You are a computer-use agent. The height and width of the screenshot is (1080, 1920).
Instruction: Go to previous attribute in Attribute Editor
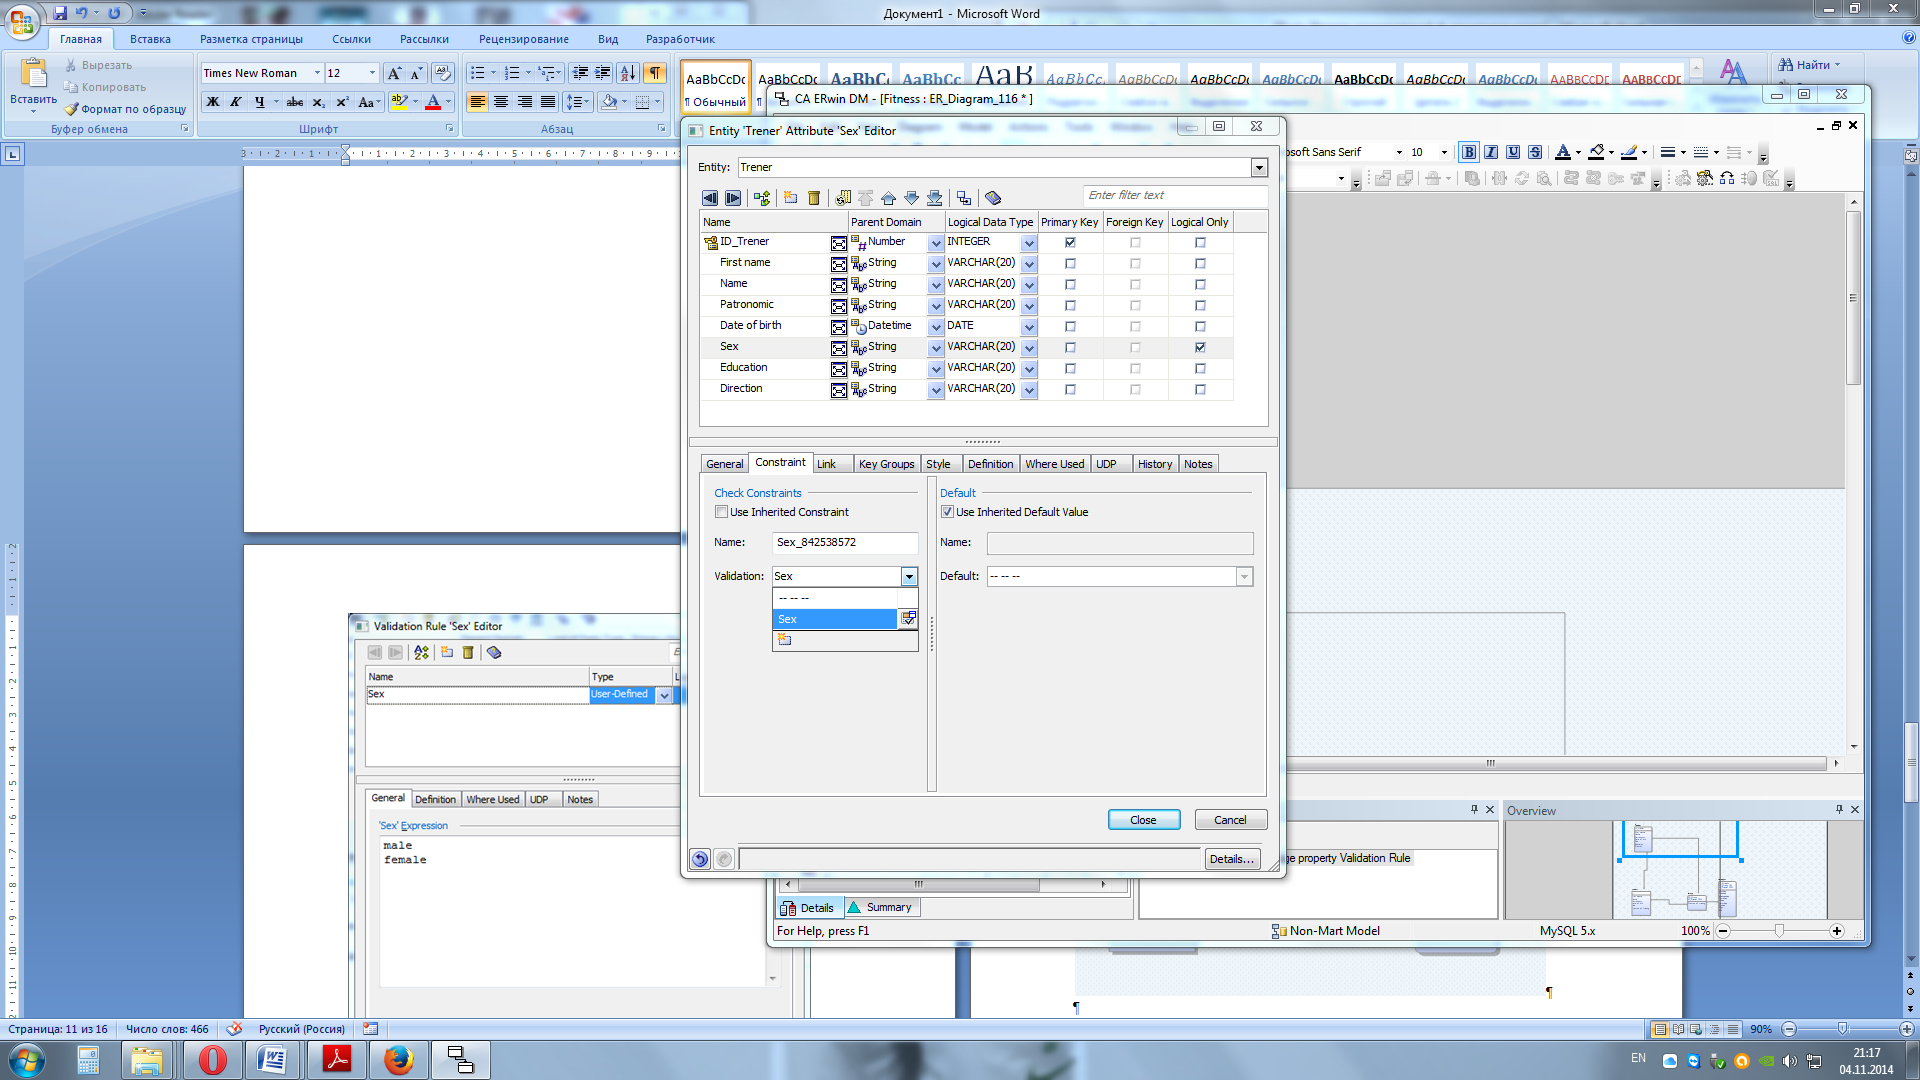(x=709, y=198)
